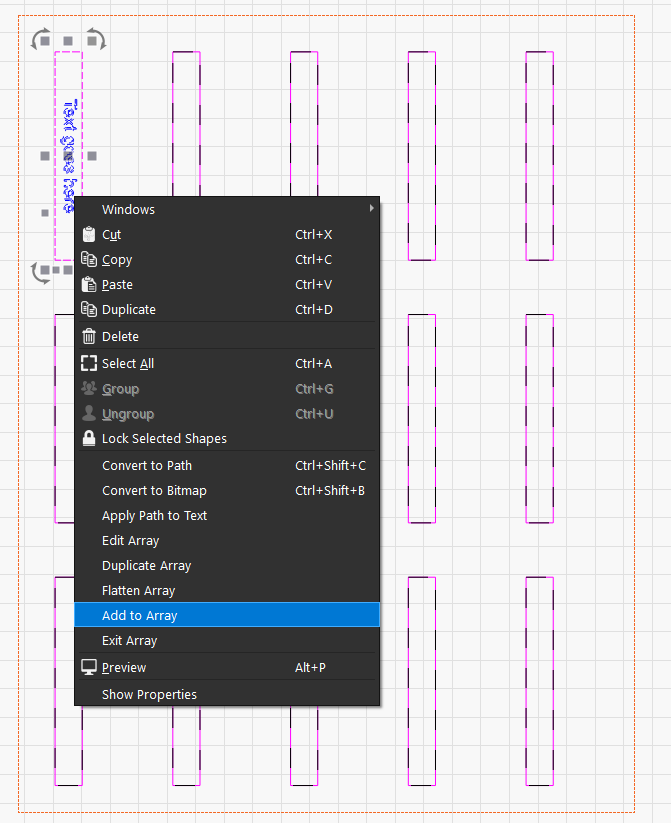Click the Copy icon in context menu
The height and width of the screenshot is (823, 671).
pyautogui.click(x=89, y=260)
